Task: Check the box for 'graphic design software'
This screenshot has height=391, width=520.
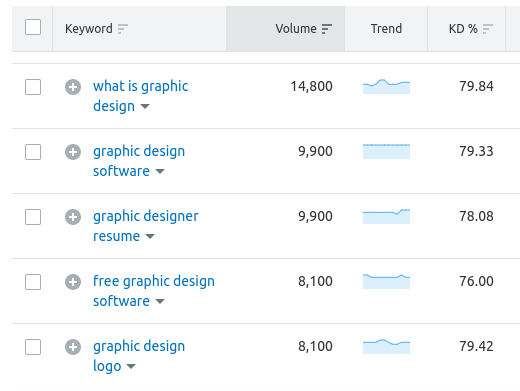Action: 33,152
